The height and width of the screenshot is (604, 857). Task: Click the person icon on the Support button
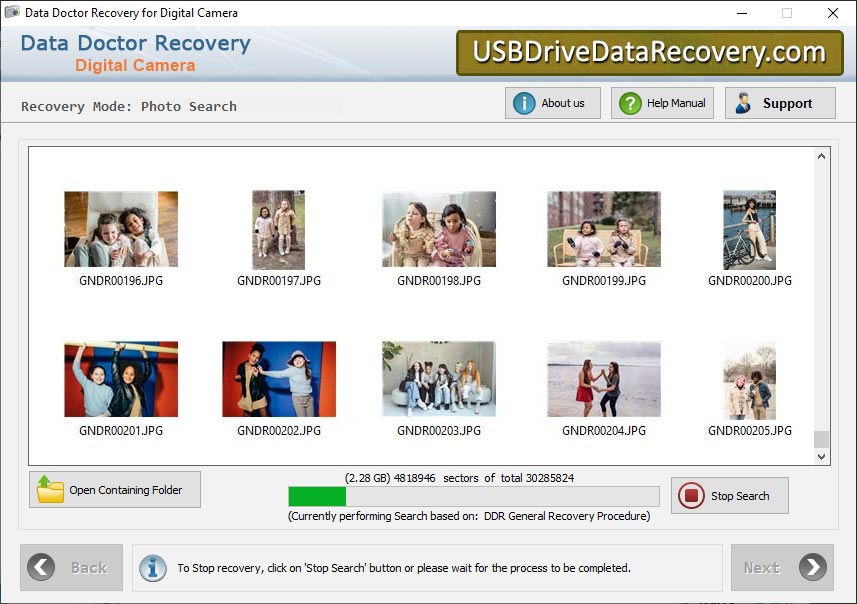click(743, 102)
